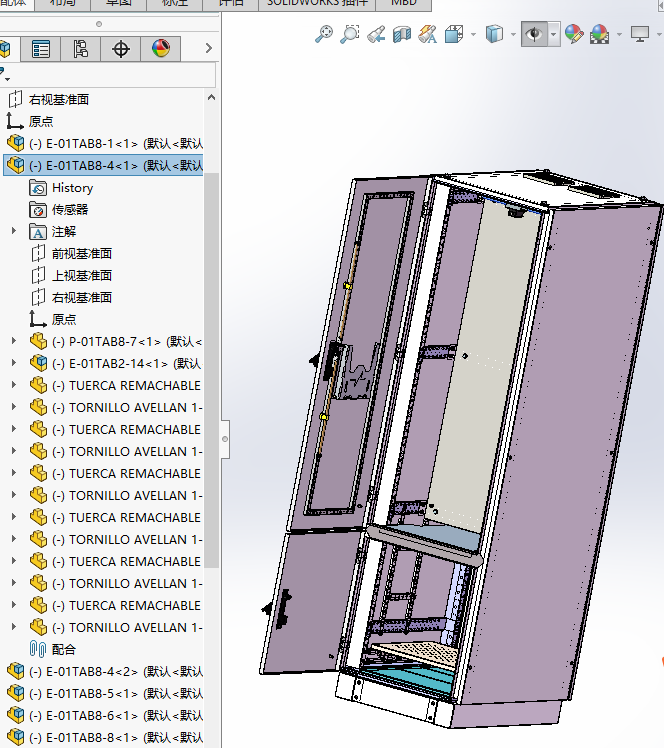This screenshot has width=664, height=748.
Task: Open Dynamic Annotation Views icon
Action: (428, 34)
